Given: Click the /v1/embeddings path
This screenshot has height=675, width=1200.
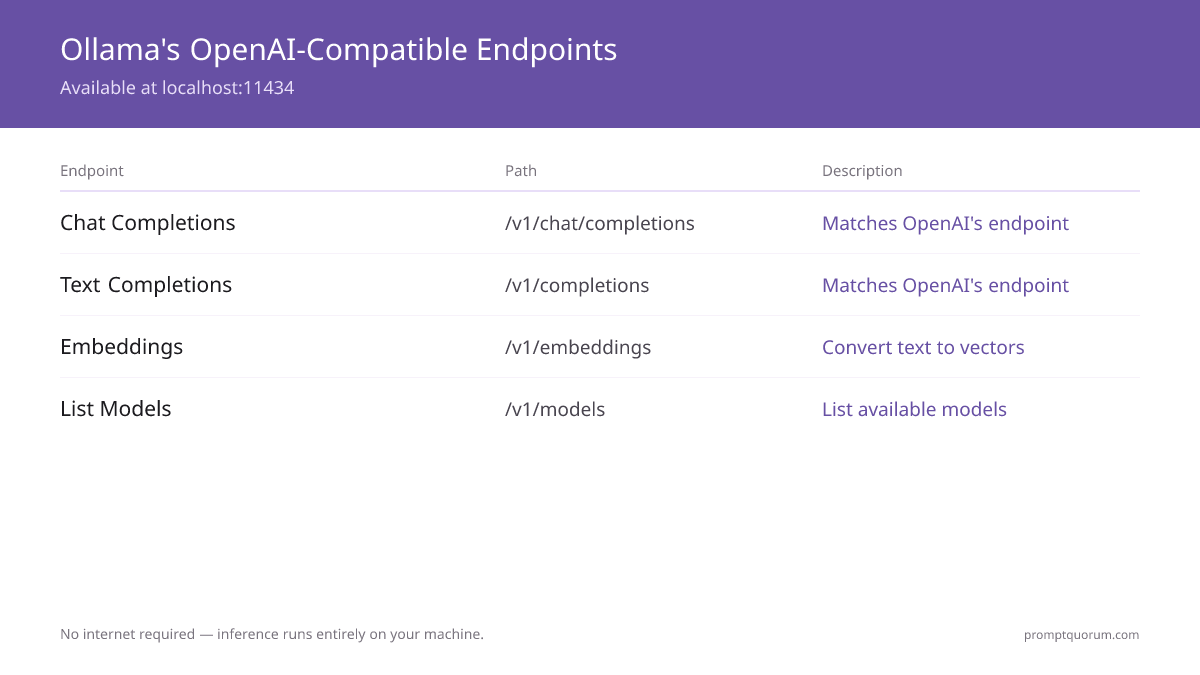Looking at the screenshot, I should 578,348.
